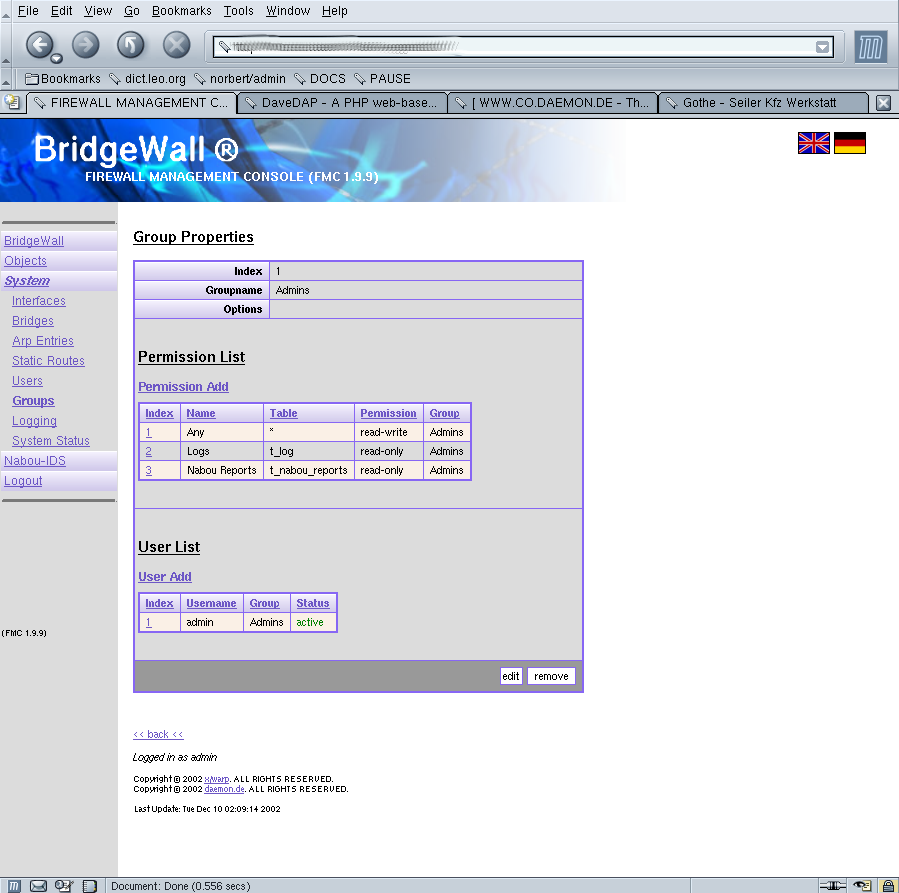899x893 pixels.
Task: Open the System sidebar section
Action: click(x=27, y=281)
